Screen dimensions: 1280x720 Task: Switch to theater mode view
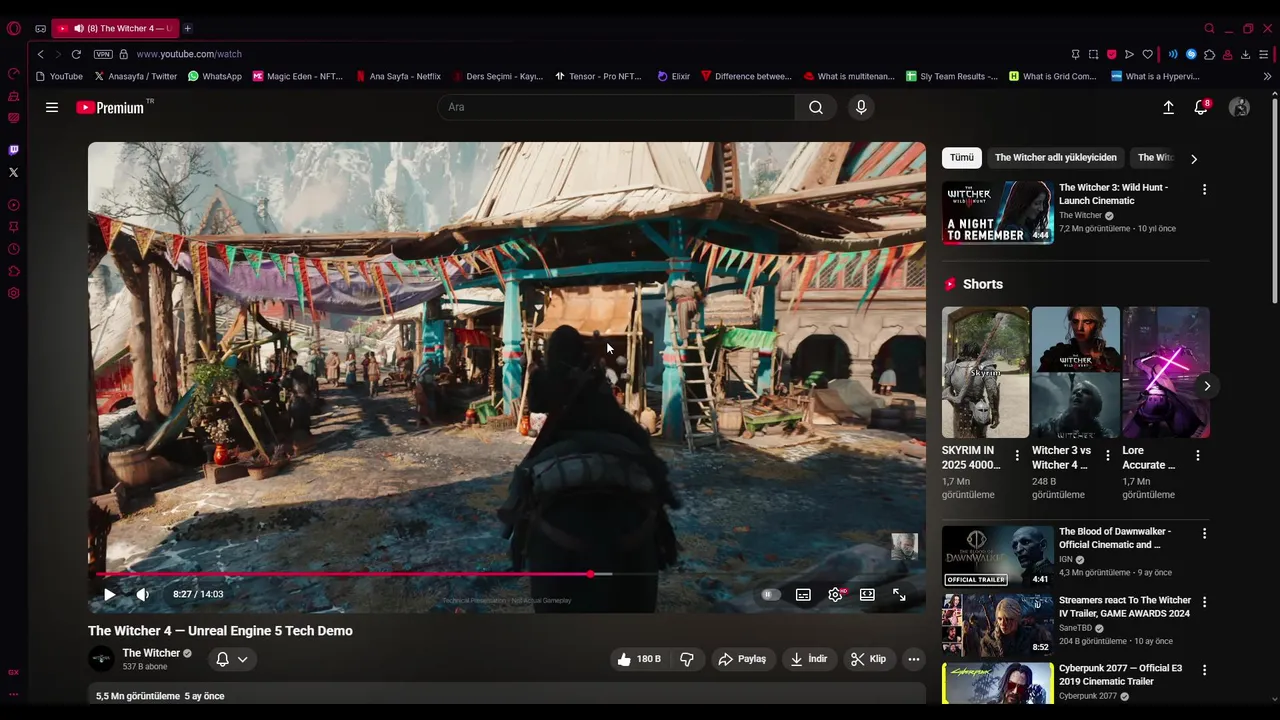coord(867,594)
